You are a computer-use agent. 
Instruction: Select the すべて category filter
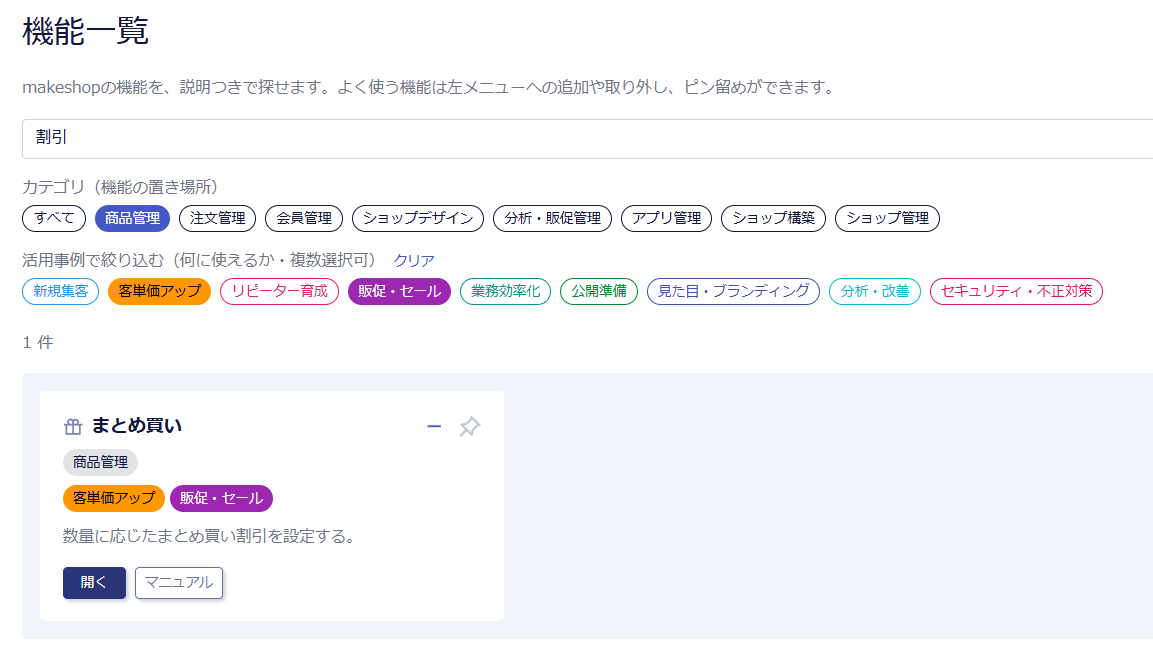coord(54,218)
